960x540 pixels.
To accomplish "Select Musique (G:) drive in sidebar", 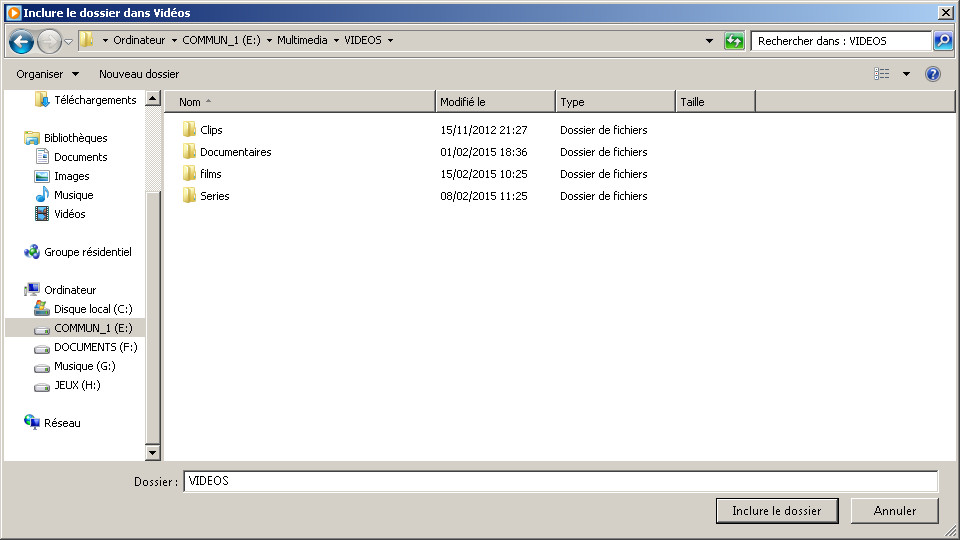I will coord(85,366).
